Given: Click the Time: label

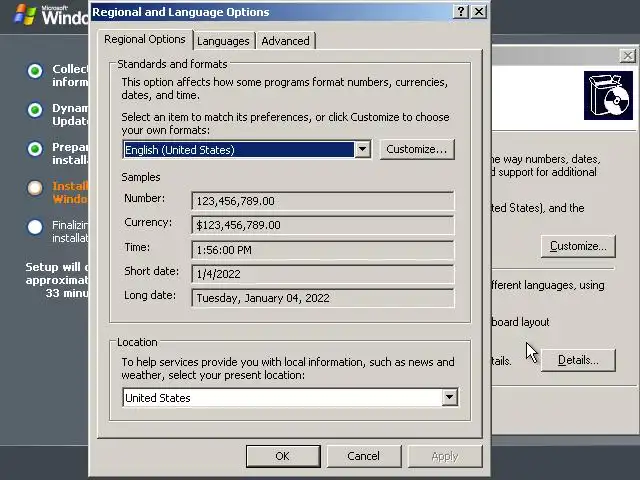Looking at the screenshot, I should coord(137,247).
